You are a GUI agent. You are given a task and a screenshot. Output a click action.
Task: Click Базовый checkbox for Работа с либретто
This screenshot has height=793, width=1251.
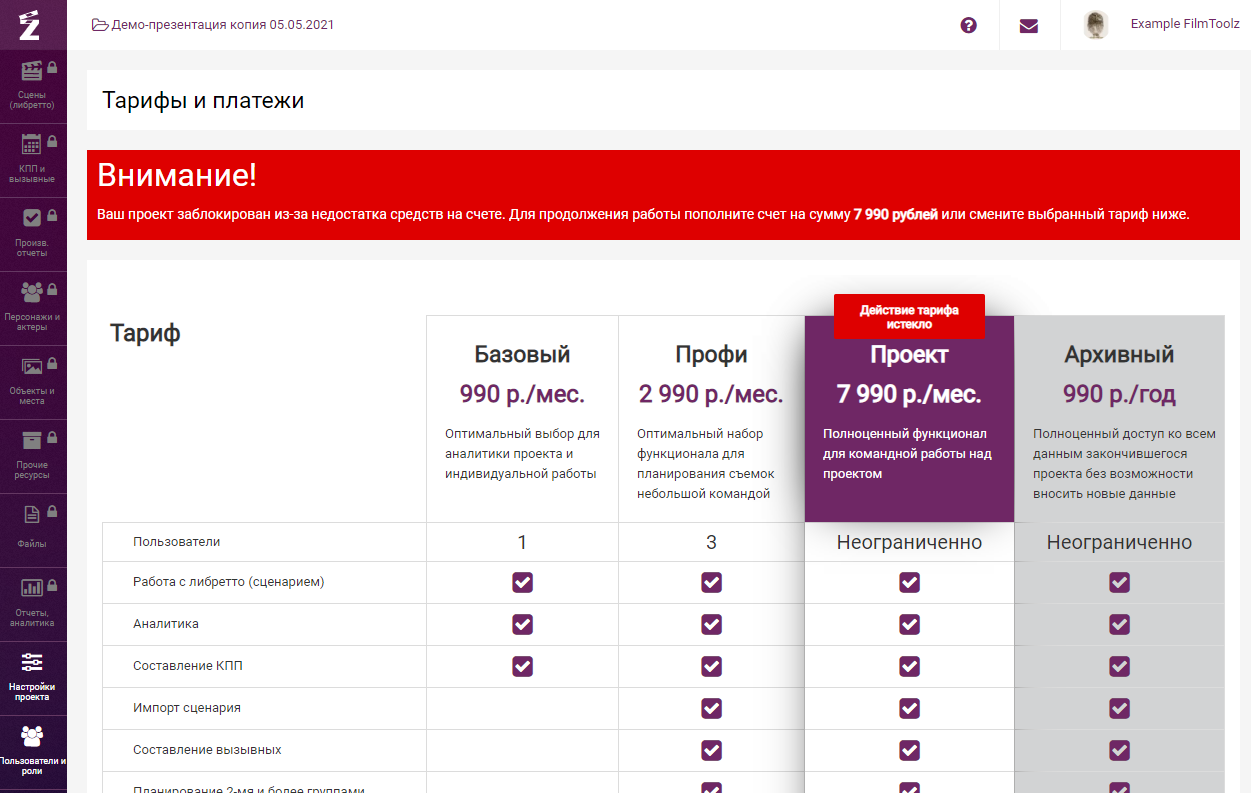pyautogui.click(x=522, y=582)
